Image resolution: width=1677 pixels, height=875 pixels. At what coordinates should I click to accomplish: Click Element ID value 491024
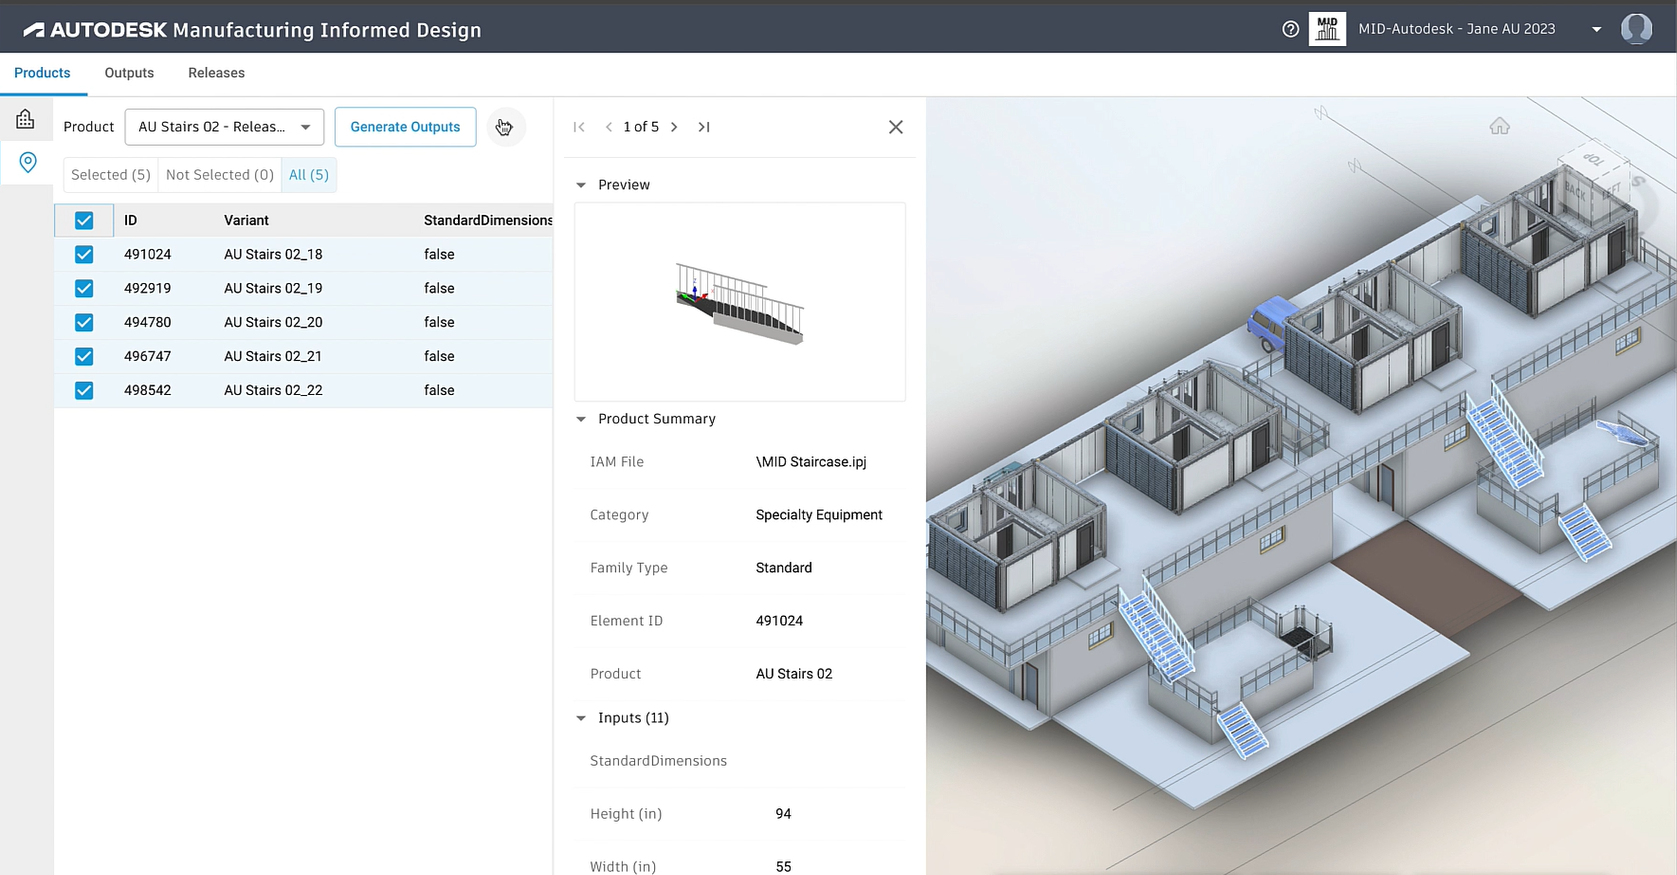click(779, 621)
